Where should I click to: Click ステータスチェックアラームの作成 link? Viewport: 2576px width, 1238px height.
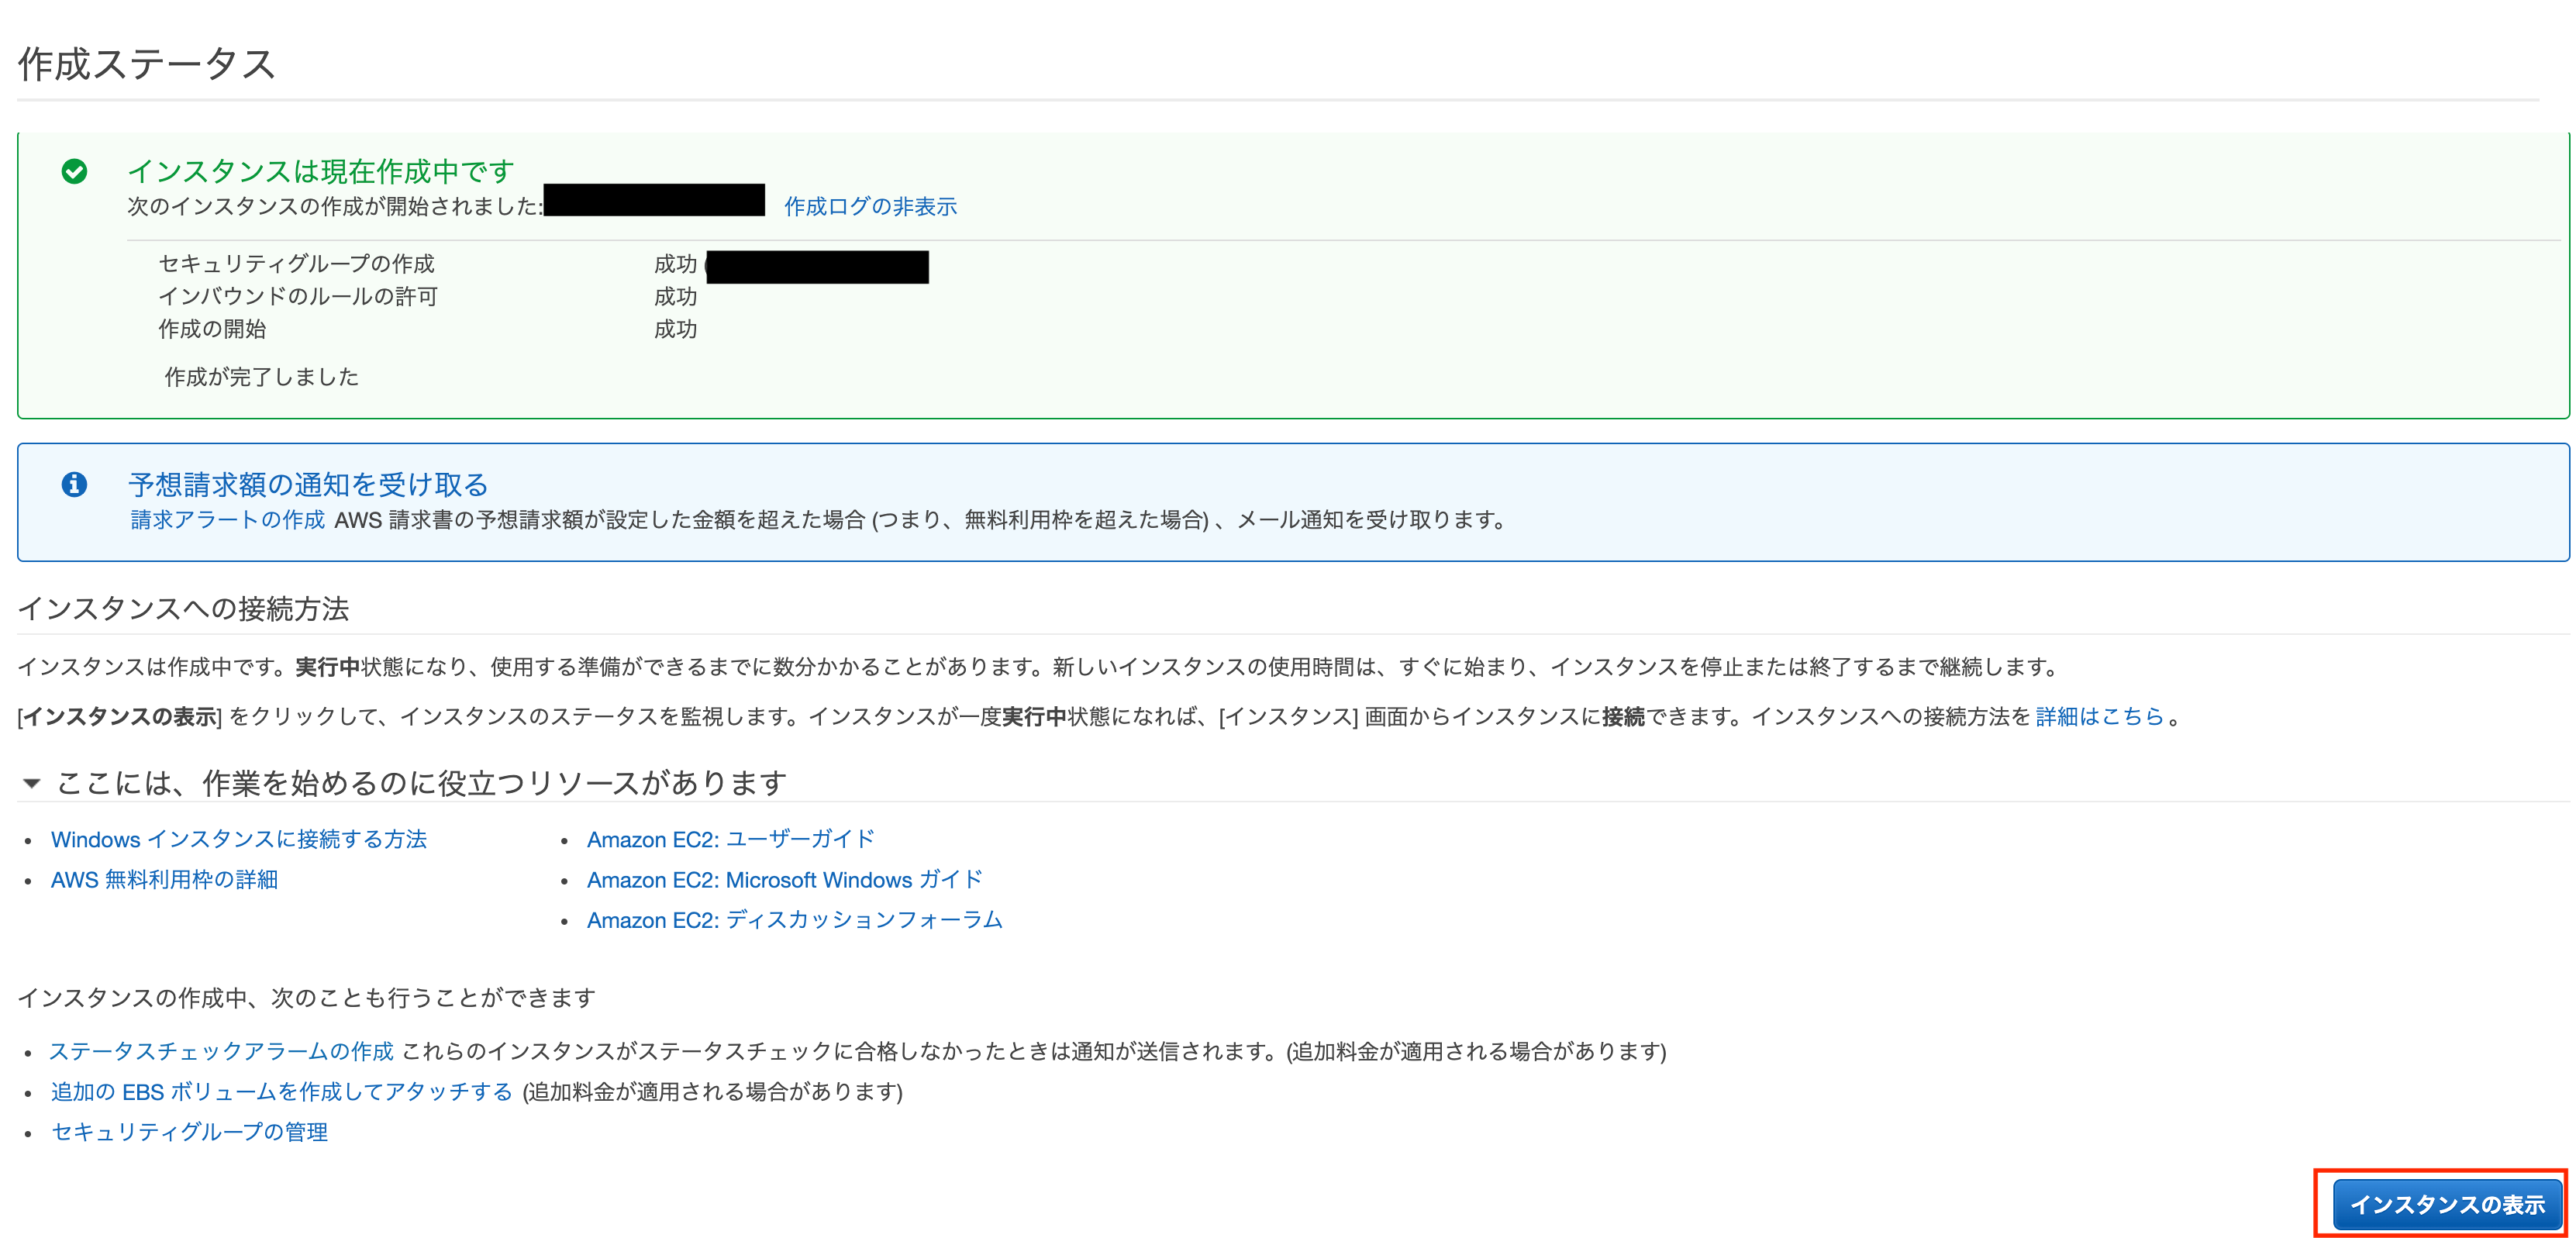[221, 1051]
